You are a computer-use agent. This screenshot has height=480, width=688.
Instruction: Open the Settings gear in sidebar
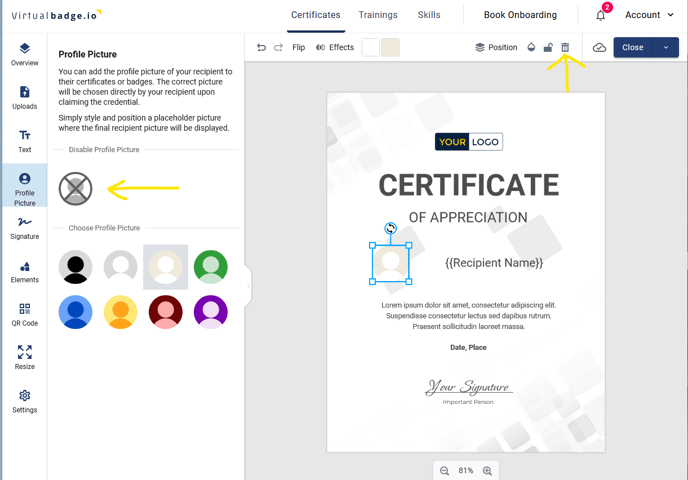pyautogui.click(x=25, y=401)
